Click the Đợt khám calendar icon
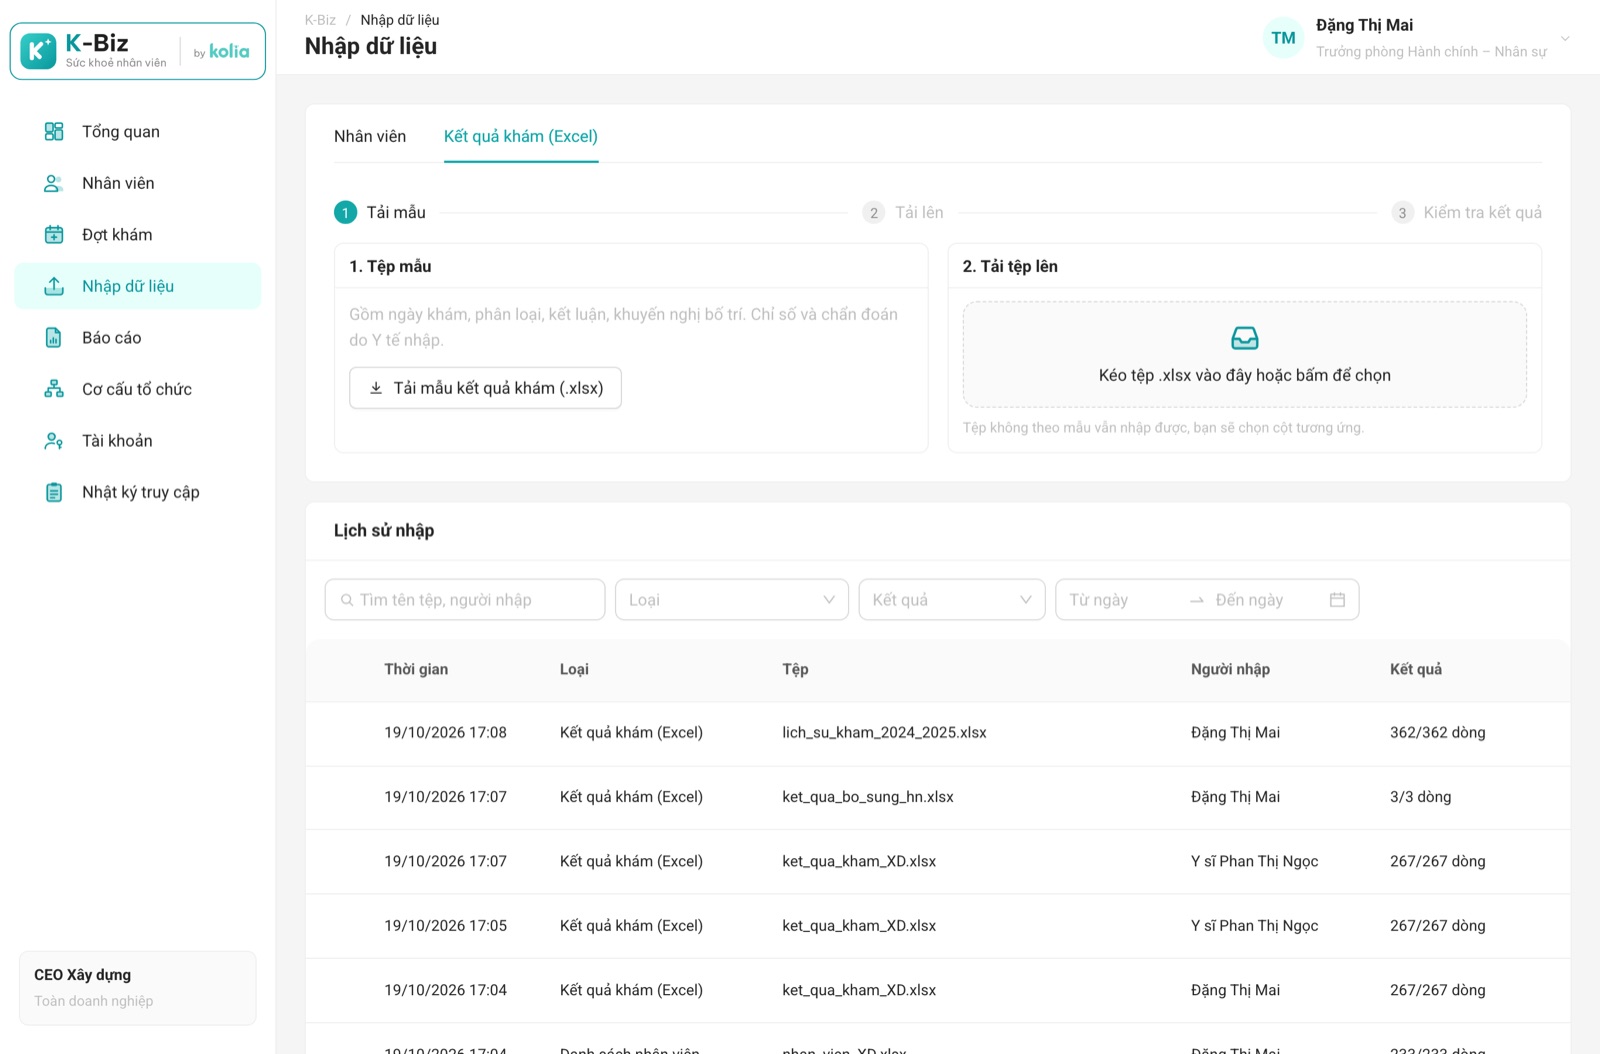Screen dimensions: 1600x1054 pyautogui.click(x=54, y=235)
